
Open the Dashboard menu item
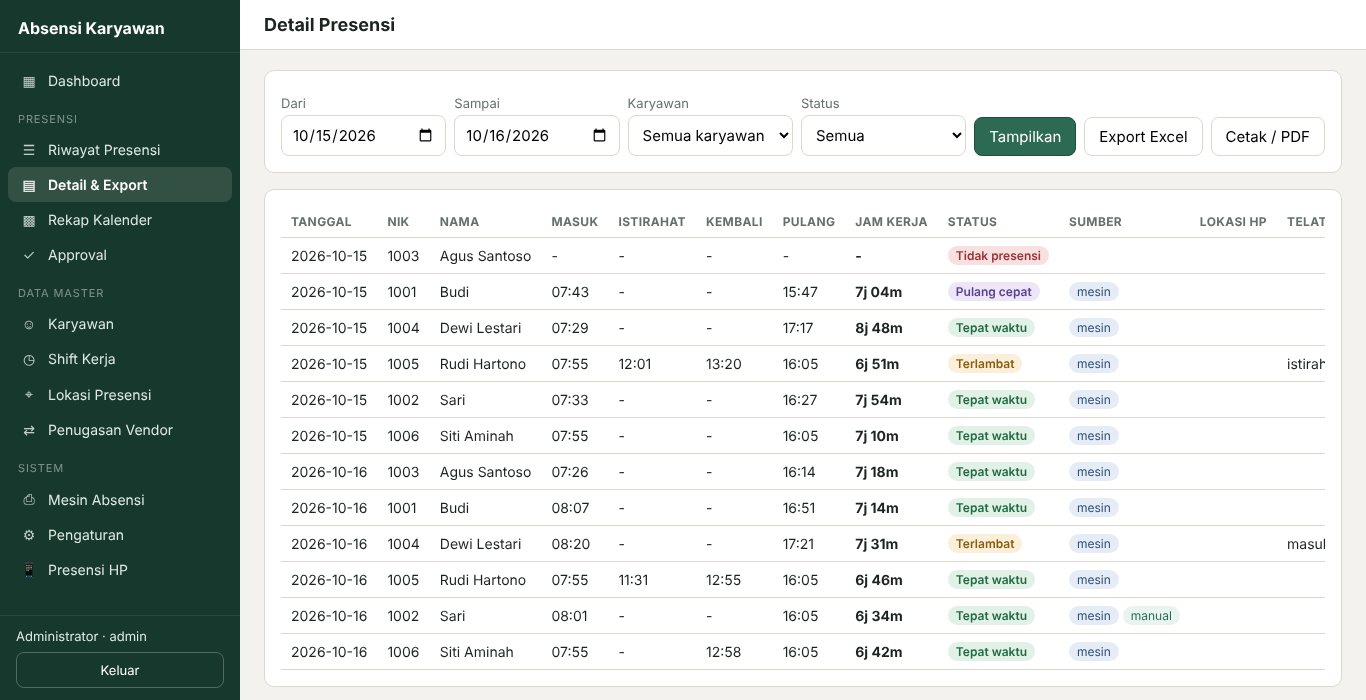pyautogui.click(x=120, y=81)
